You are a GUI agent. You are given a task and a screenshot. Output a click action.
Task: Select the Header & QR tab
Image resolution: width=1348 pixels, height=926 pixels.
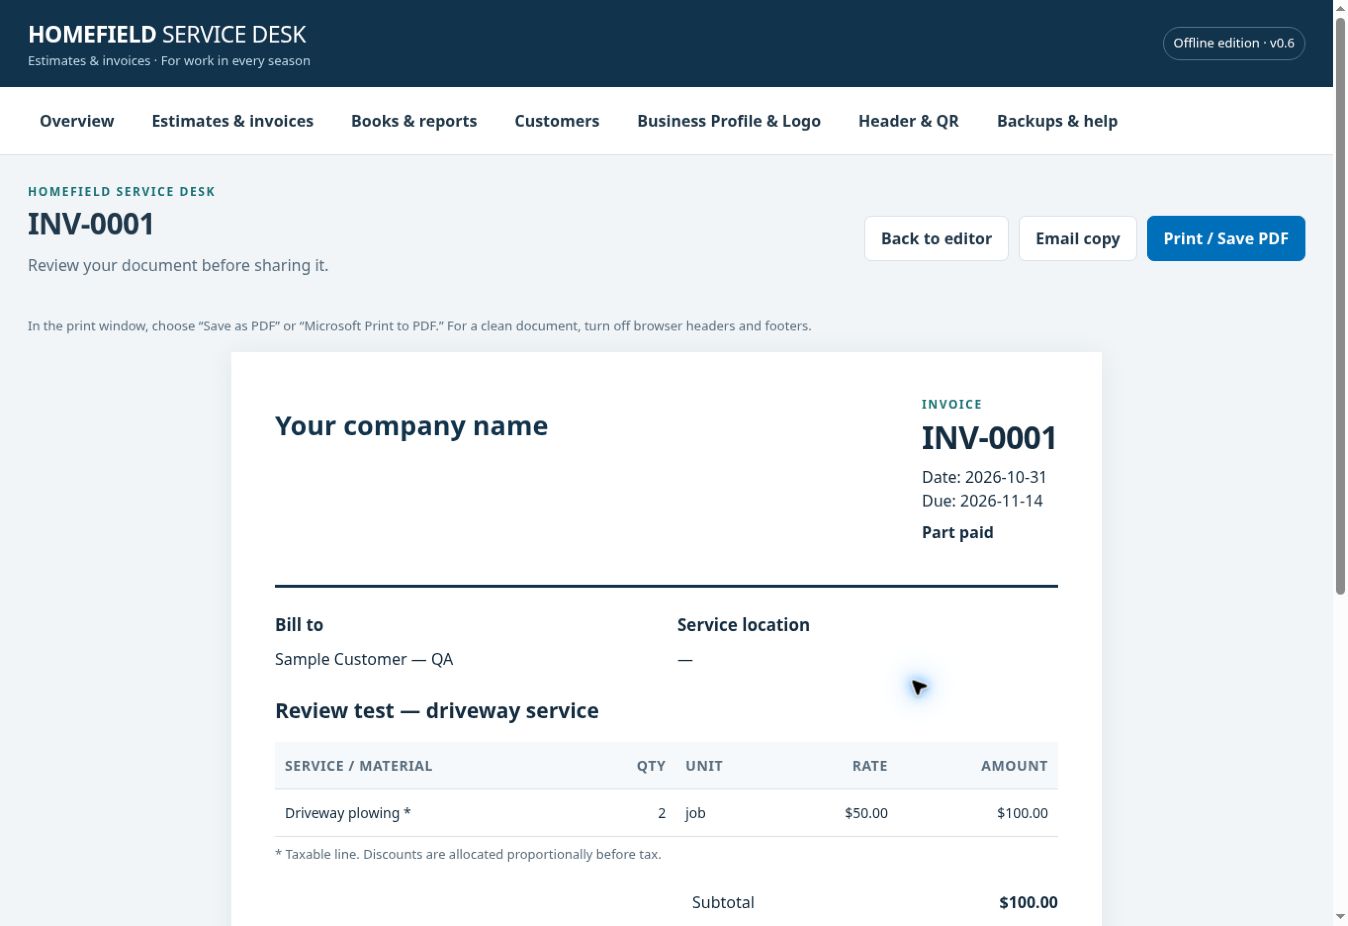pyautogui.click(x=908, y=121)
